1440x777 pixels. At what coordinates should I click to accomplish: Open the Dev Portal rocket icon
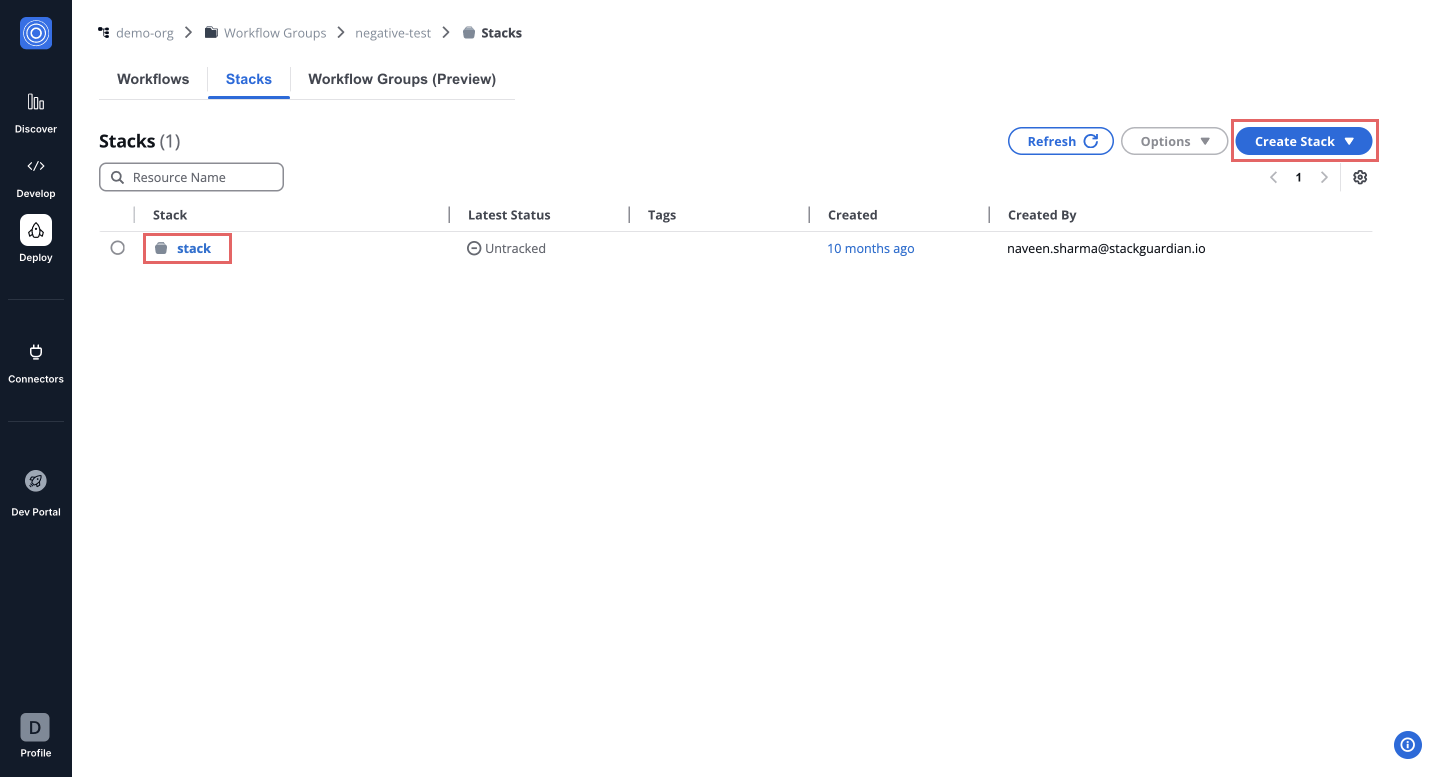click(x=36, y=481)
